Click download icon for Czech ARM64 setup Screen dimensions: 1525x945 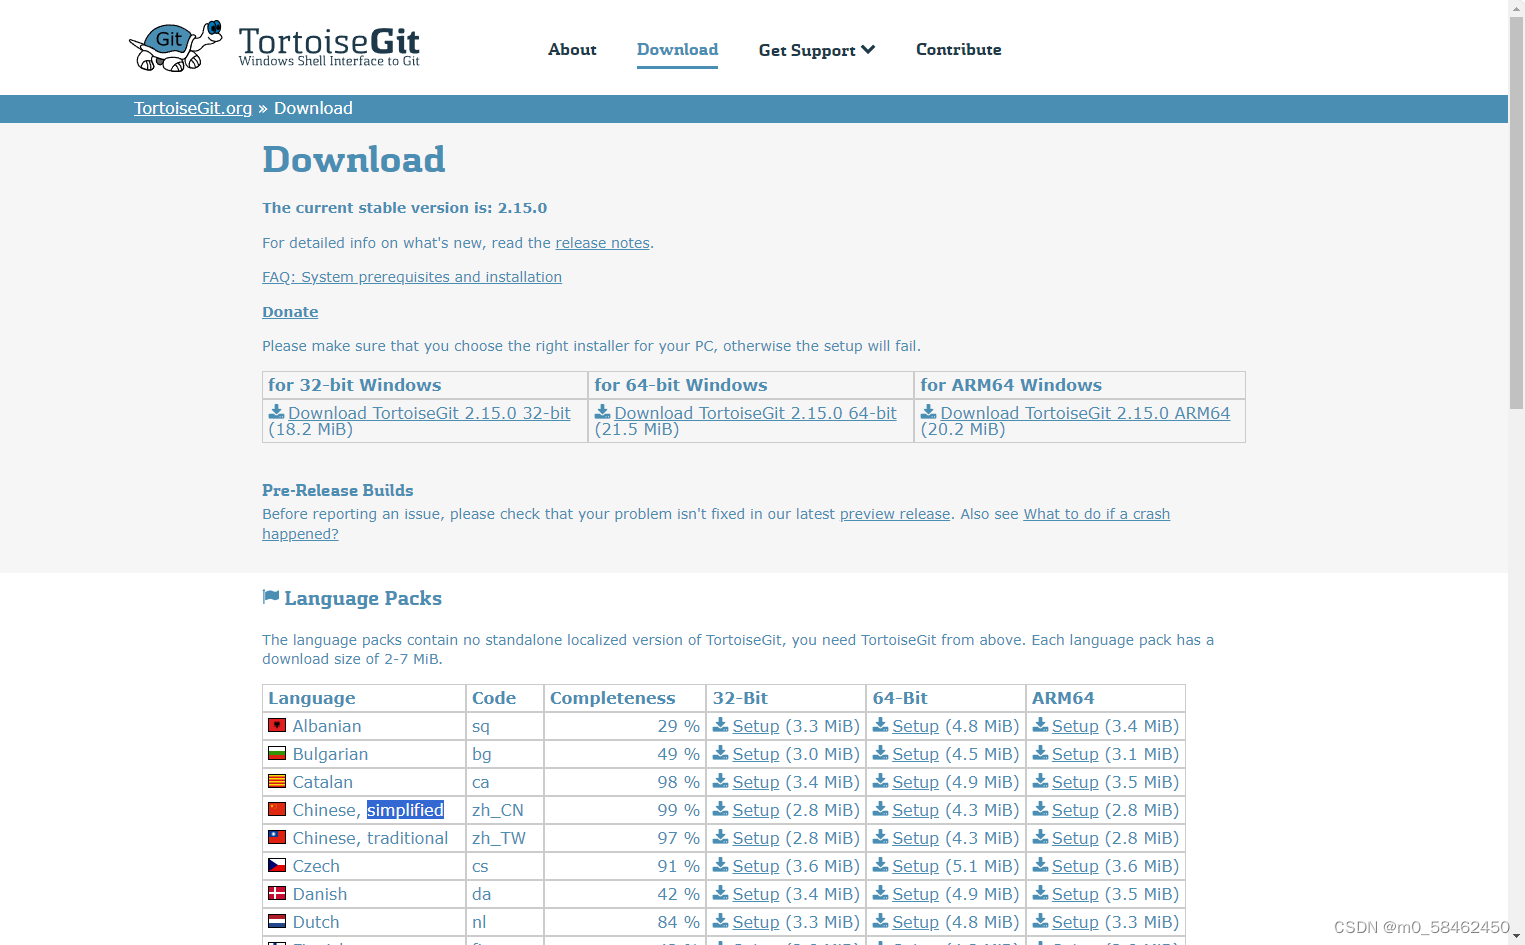coord(1041,865)
